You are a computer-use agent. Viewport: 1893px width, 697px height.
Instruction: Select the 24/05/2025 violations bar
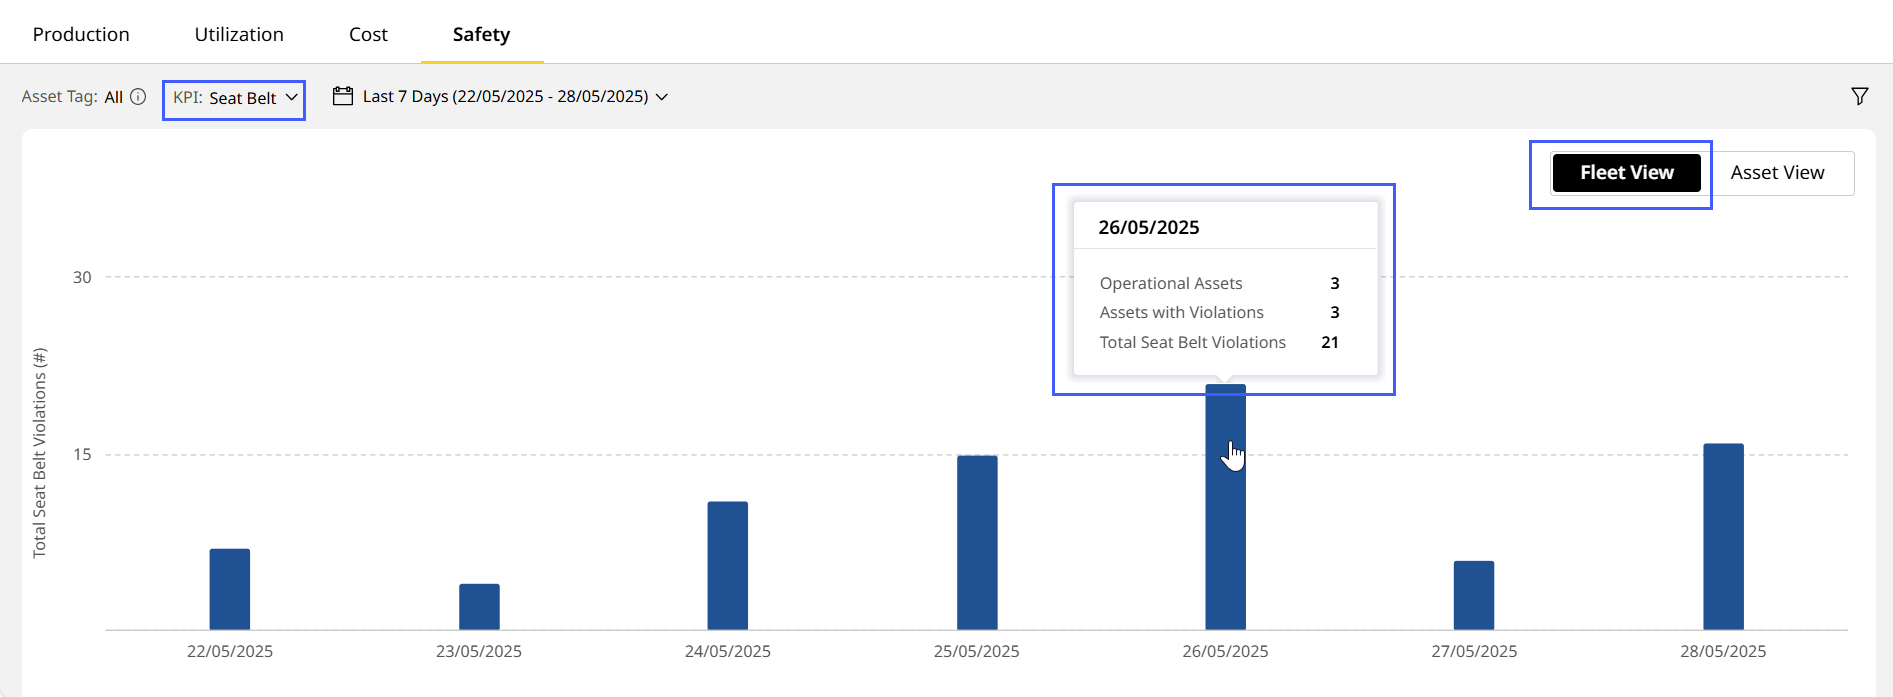pyautogui.click(x=728, y=565)
